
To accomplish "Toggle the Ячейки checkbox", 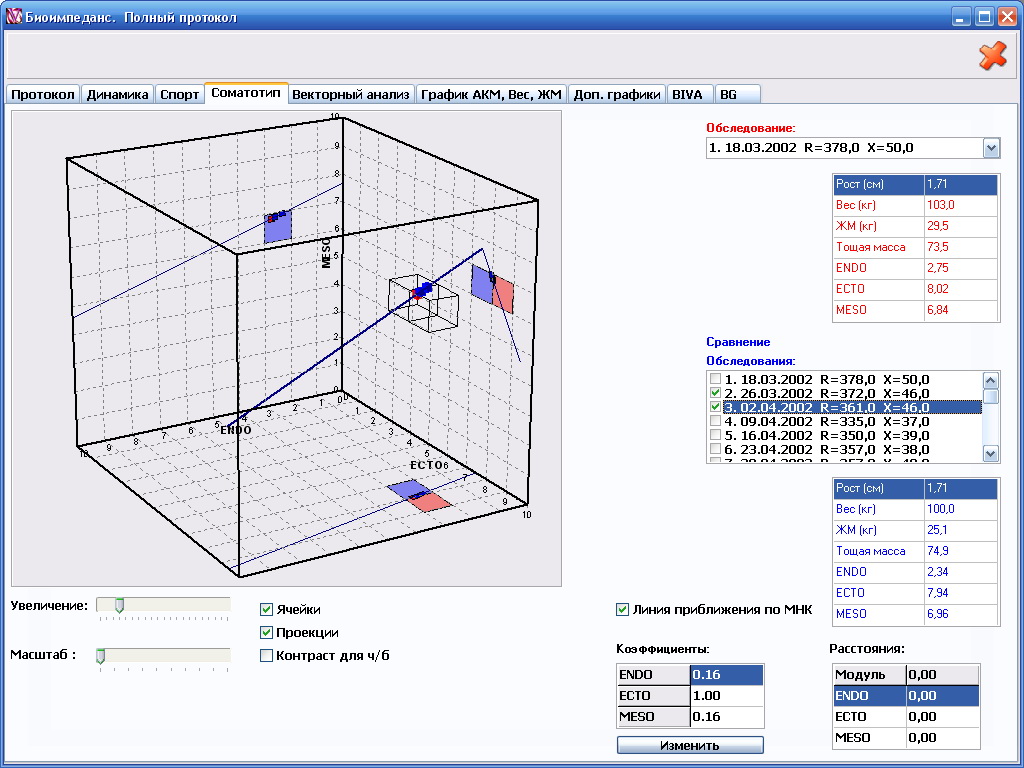I will [266, 609].
